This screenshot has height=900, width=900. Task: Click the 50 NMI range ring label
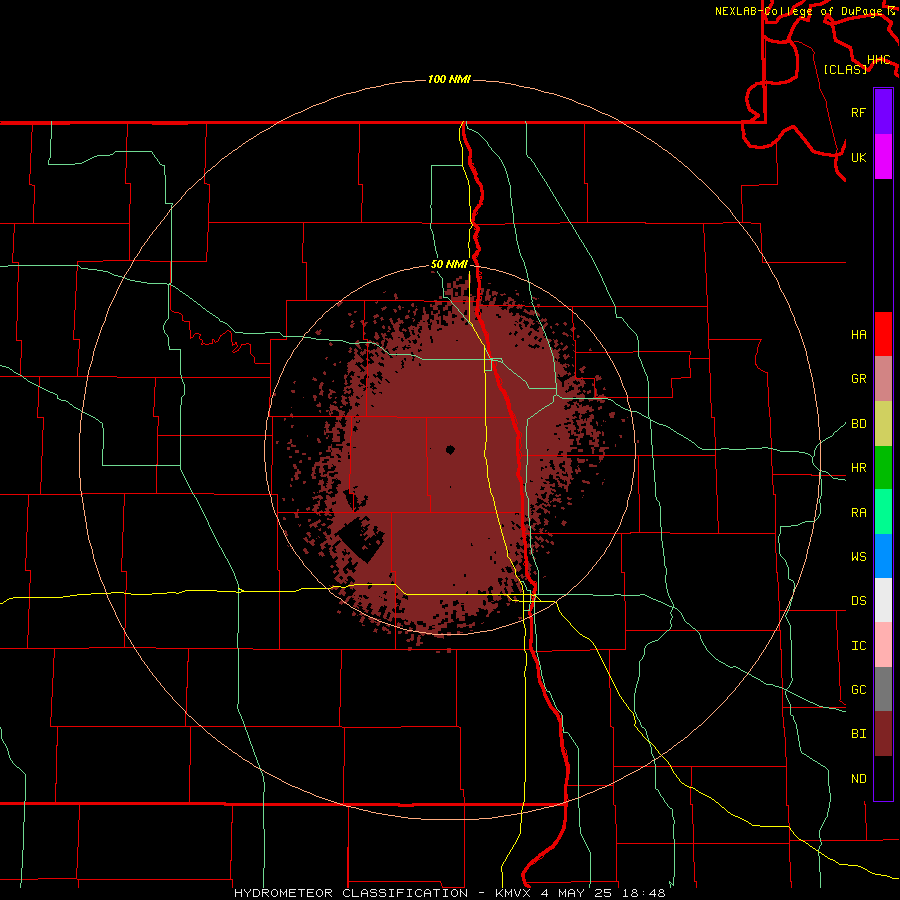tap(449, 265)
